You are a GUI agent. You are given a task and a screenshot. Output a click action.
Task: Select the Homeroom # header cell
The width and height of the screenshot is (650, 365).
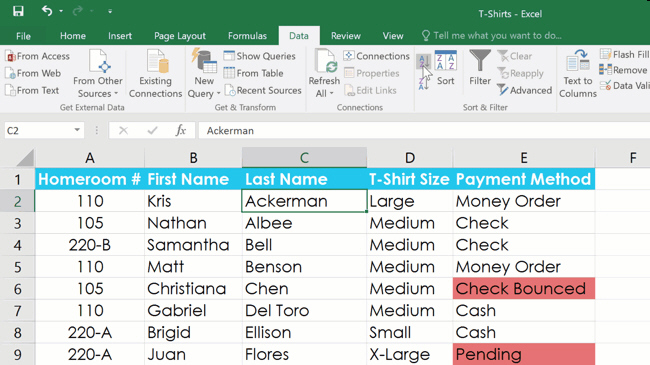pos(90,179)
